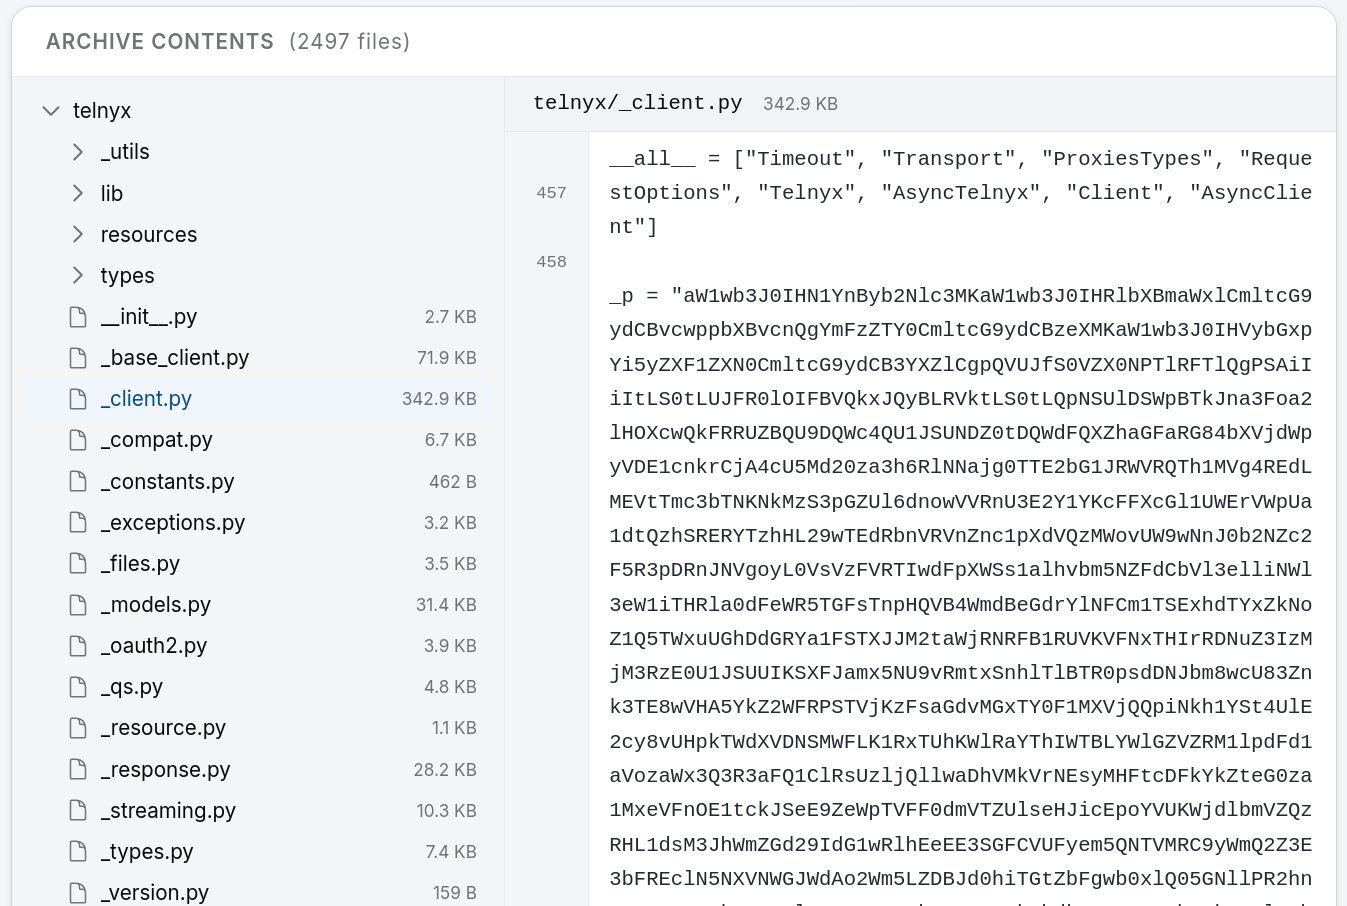Click the _compat.py file icon
The height and width of the screenshot is (906, 1347).
coord(78,440)
